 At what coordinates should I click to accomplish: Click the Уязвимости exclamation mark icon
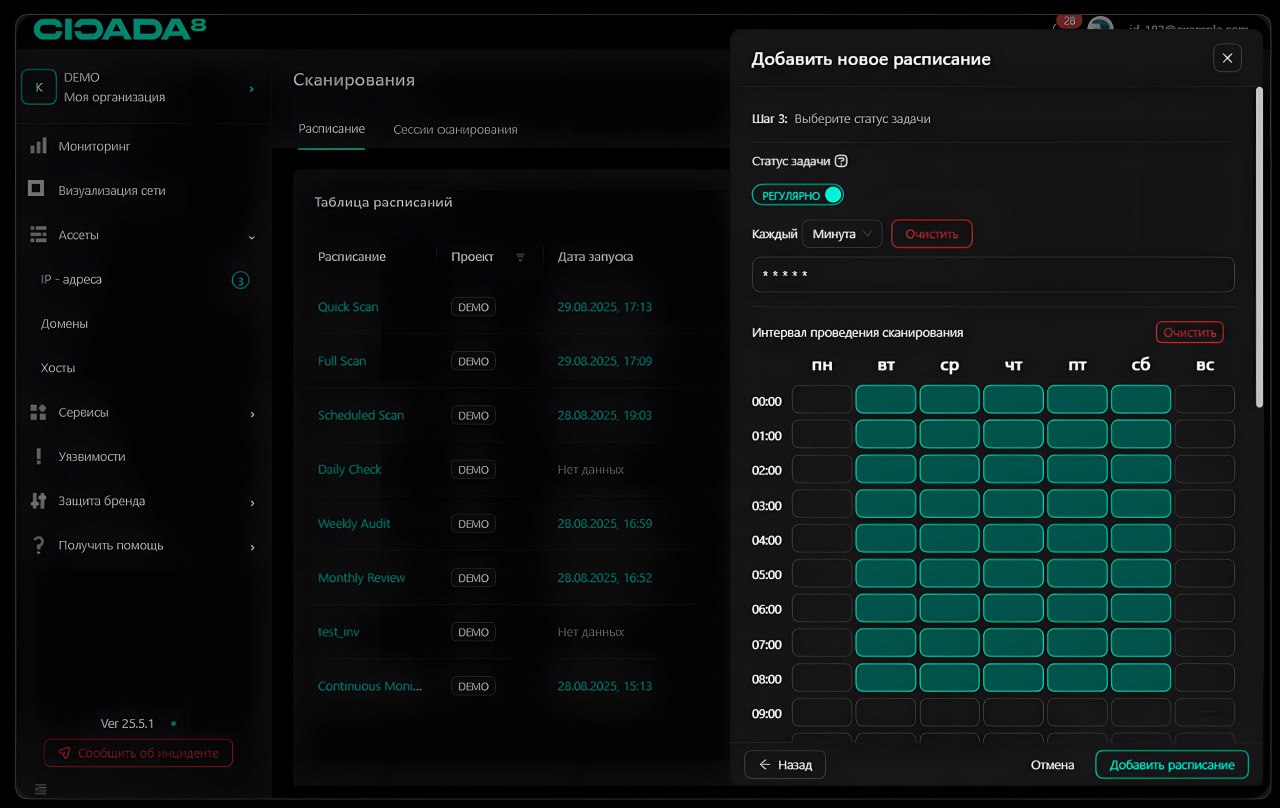(38, 456)
